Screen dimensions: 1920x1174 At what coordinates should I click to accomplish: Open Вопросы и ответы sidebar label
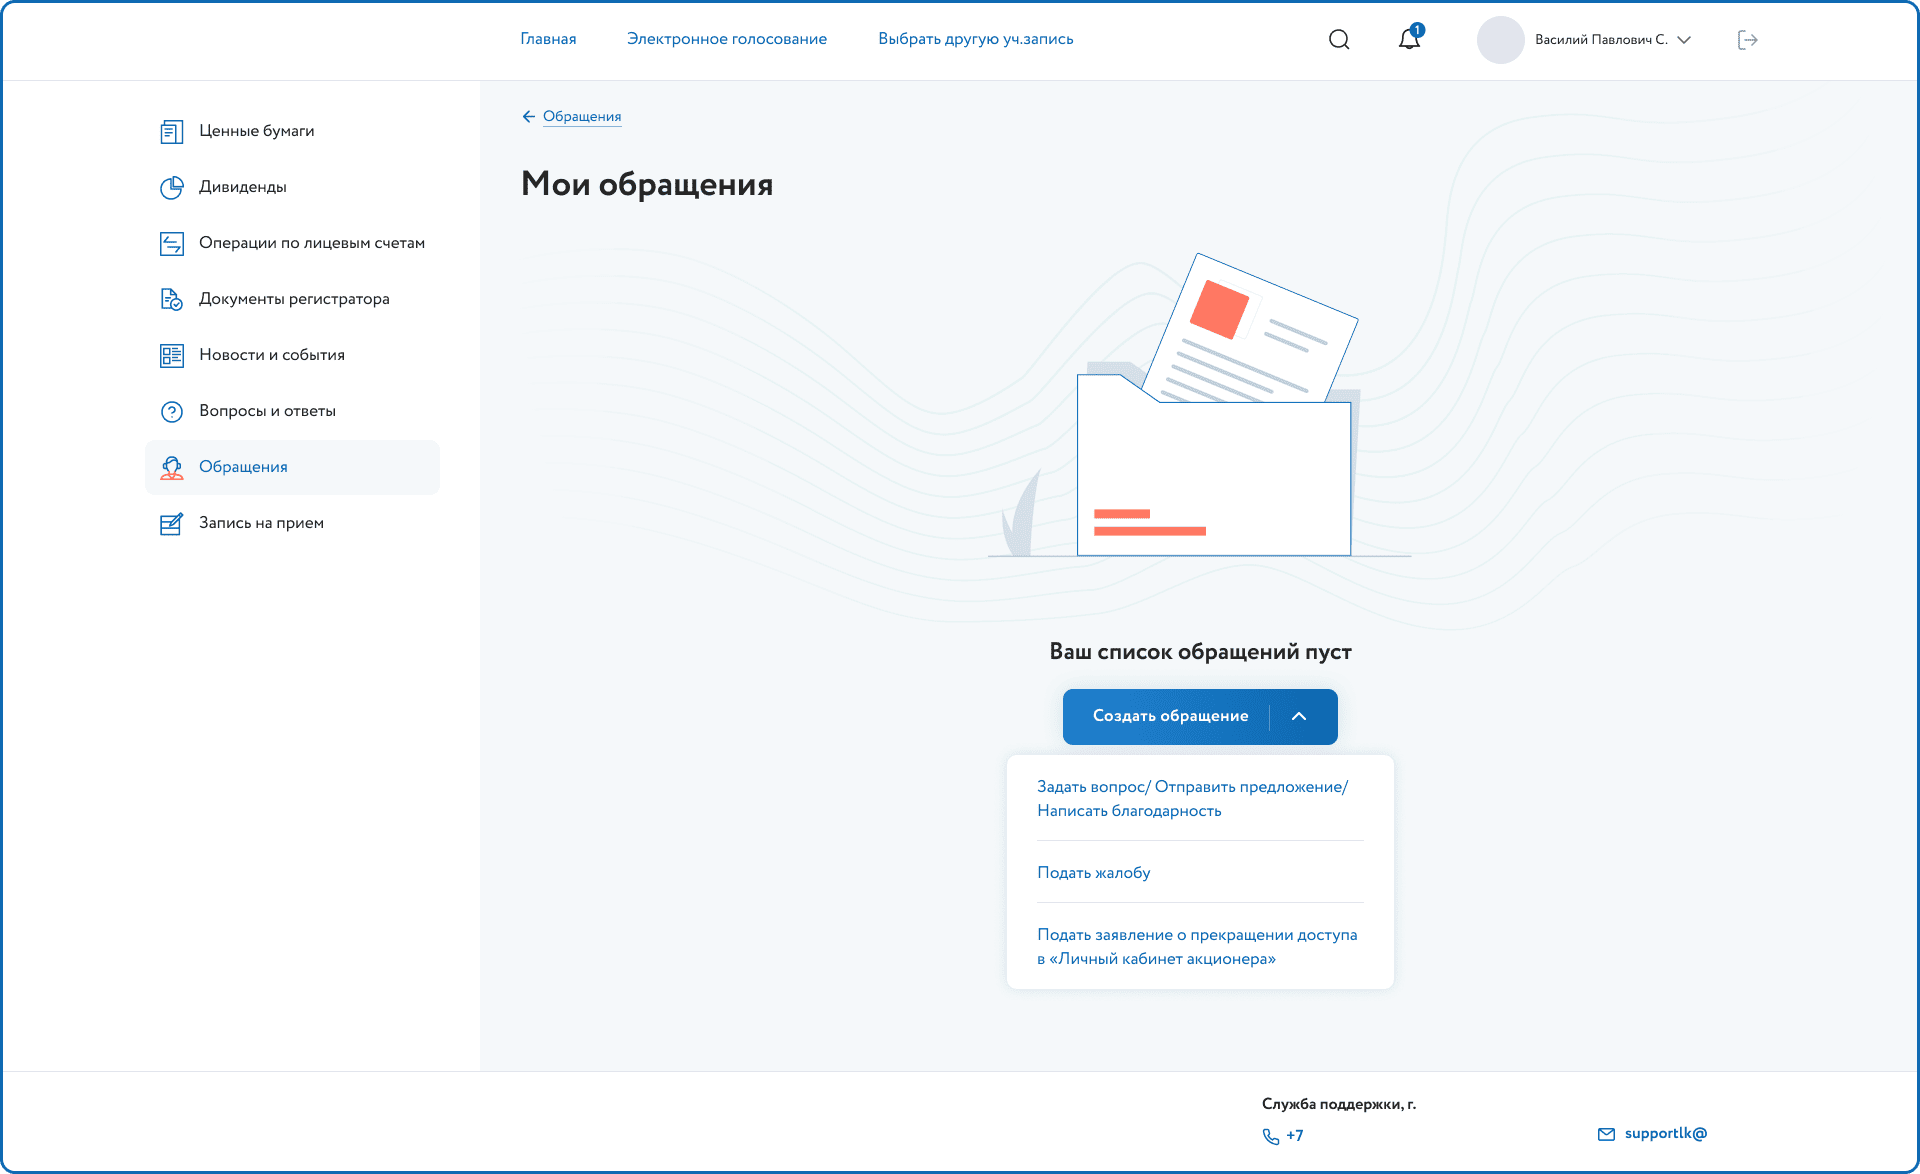tap(267, 411)
